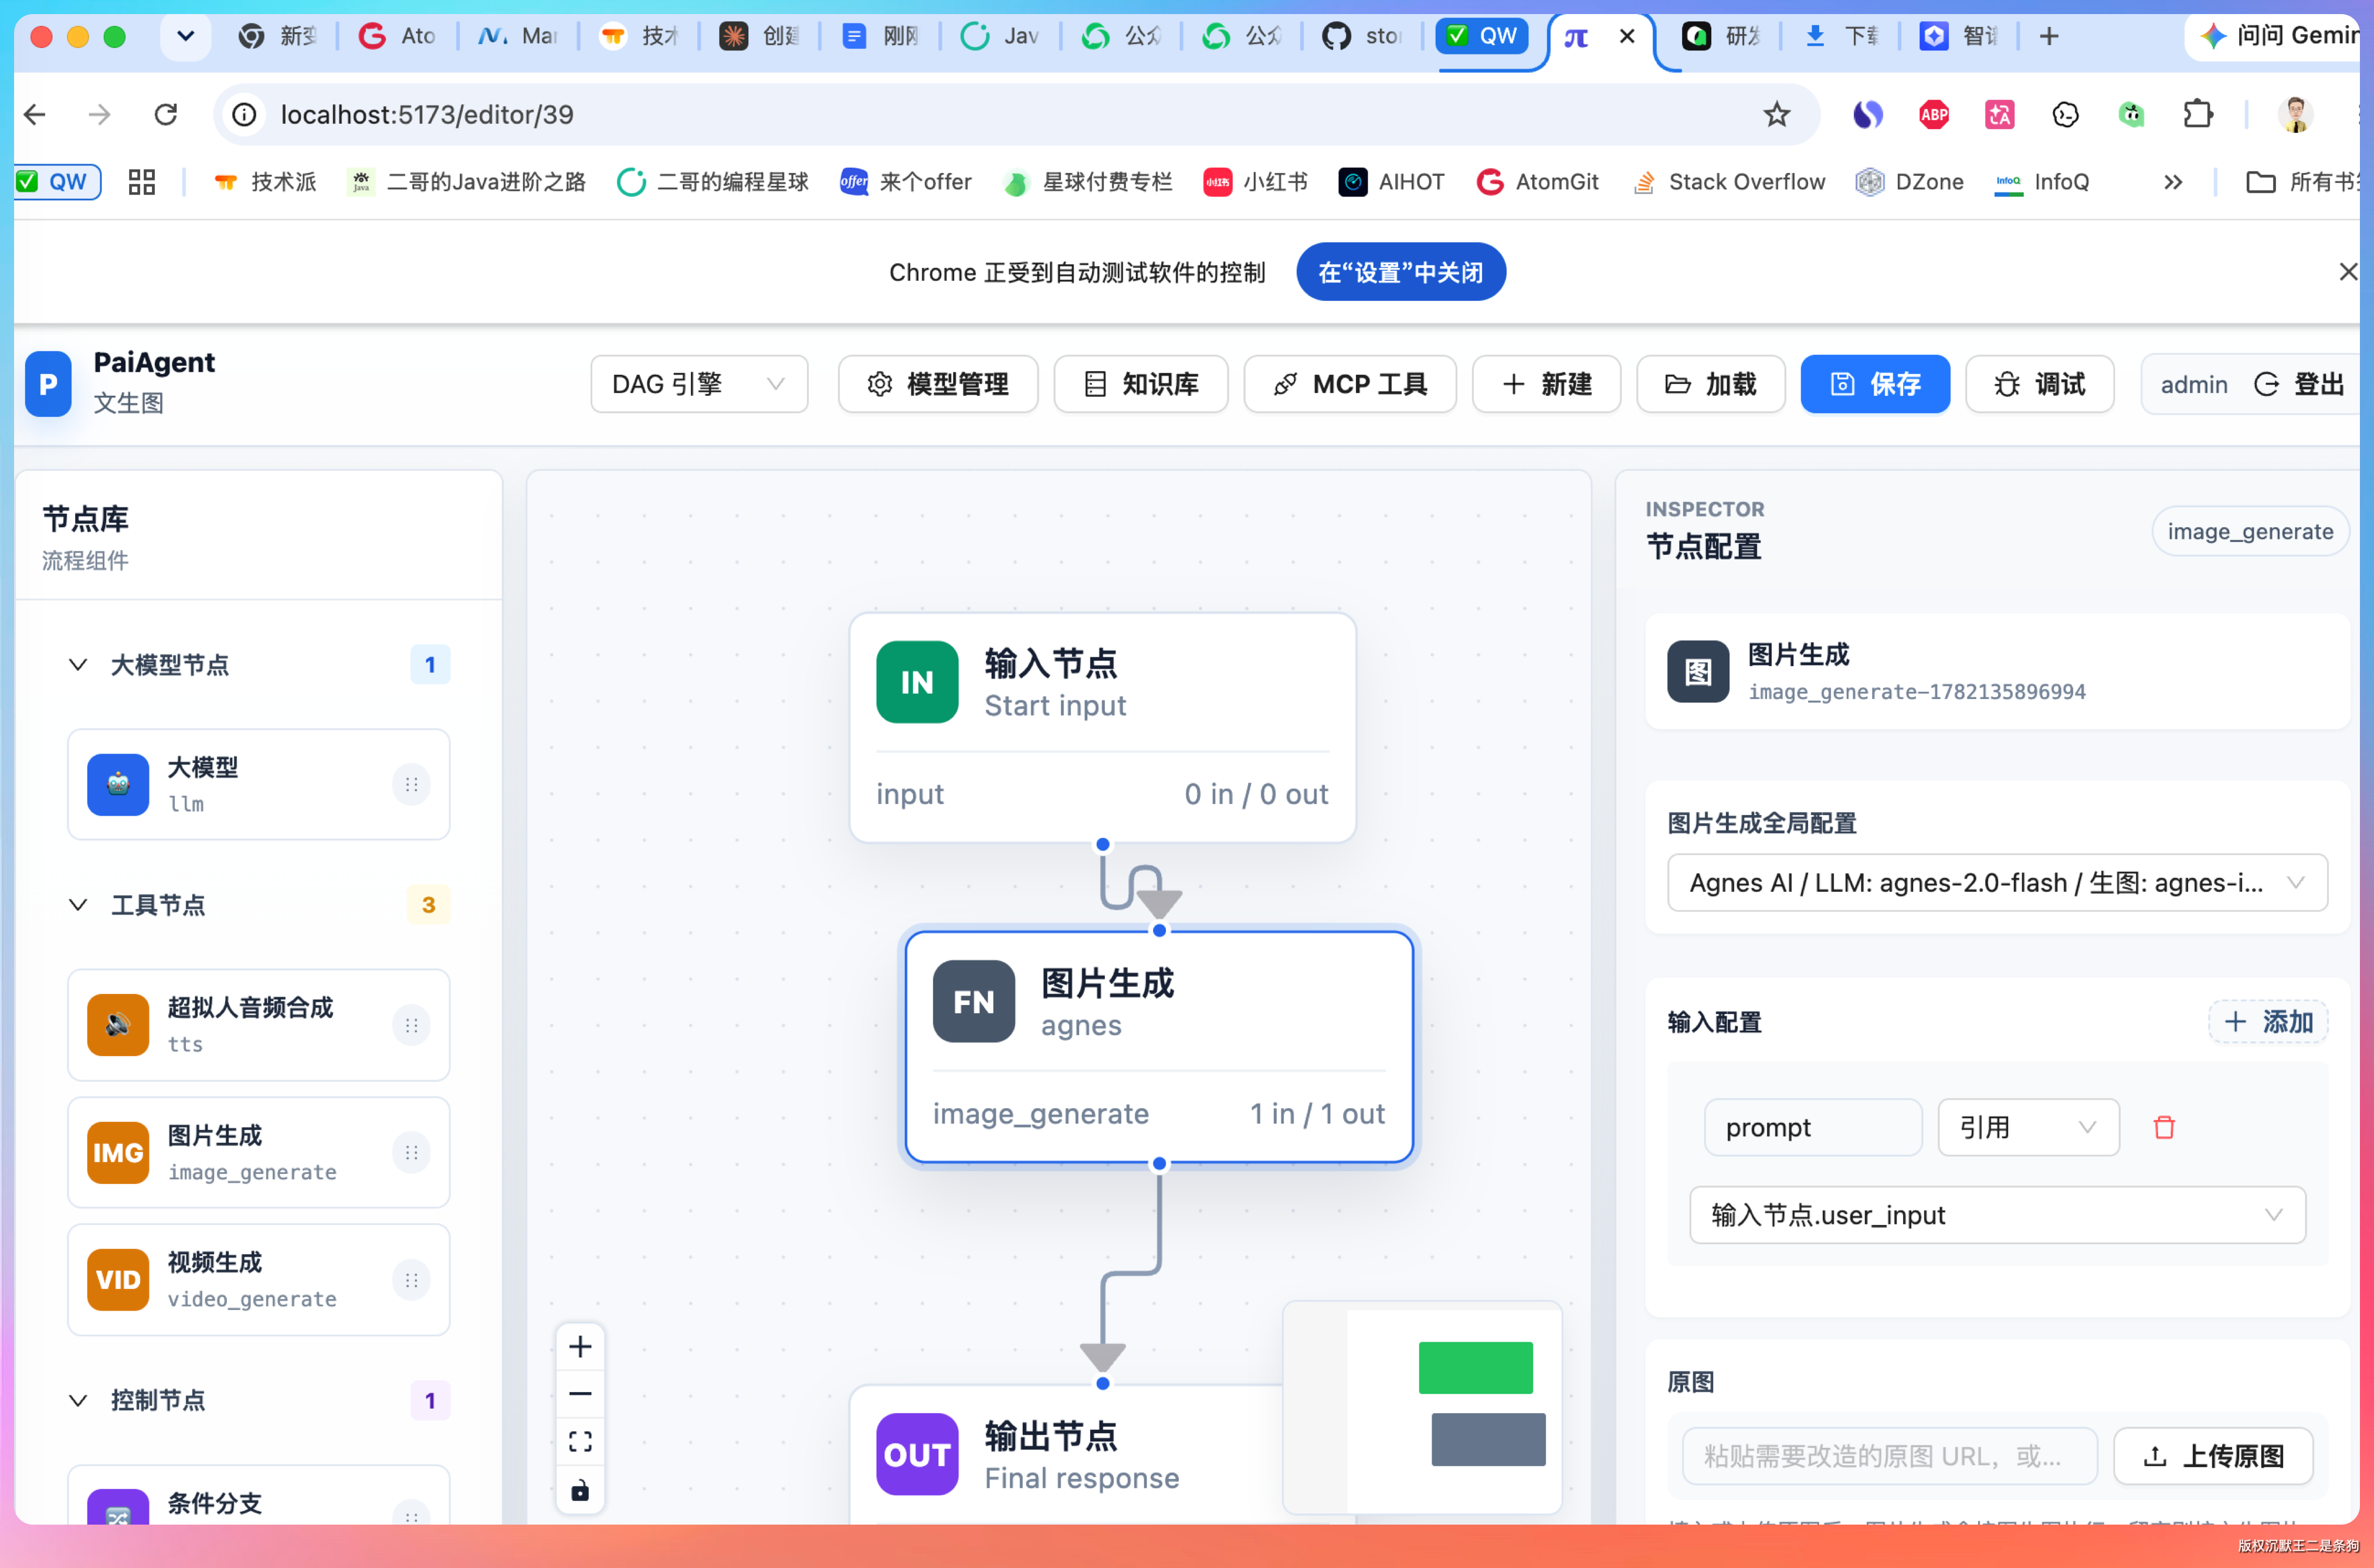Open a new browser tab
Screen dimensions: 2374x1568
[x=2049, y=37]
